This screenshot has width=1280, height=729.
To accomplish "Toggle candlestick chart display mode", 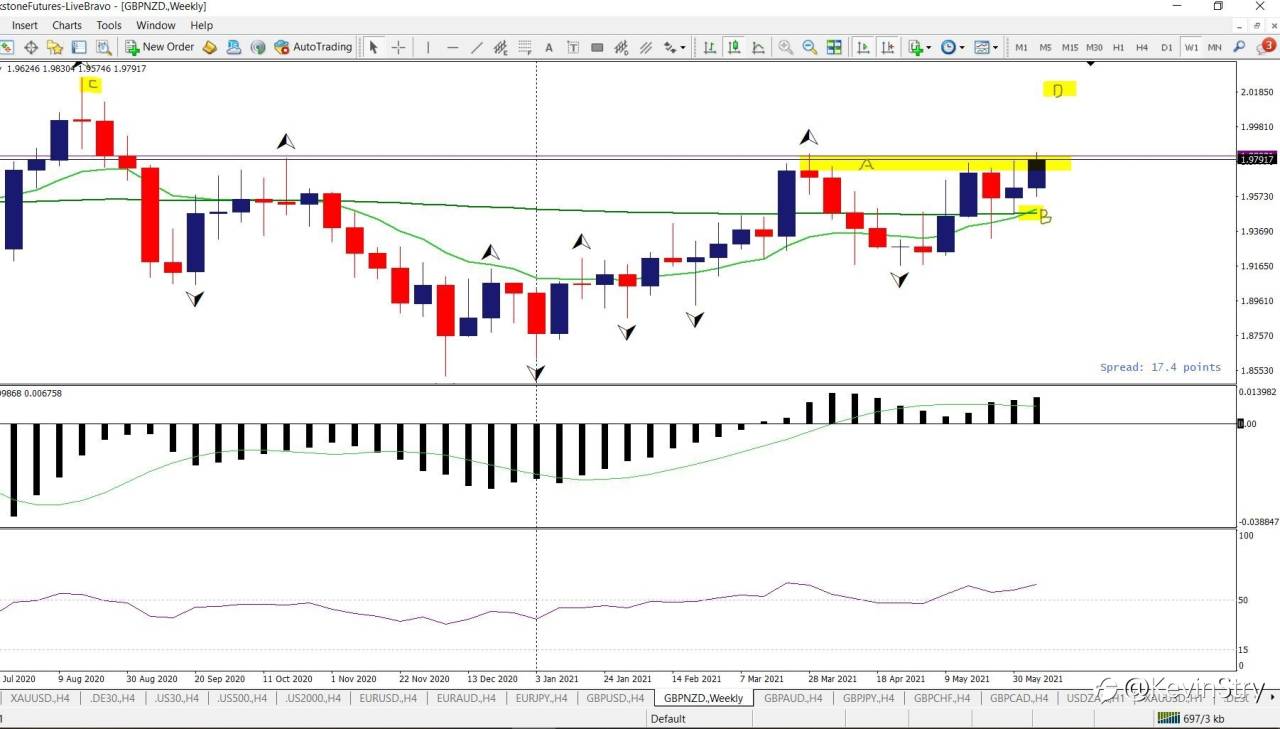I will click(734, 47).
